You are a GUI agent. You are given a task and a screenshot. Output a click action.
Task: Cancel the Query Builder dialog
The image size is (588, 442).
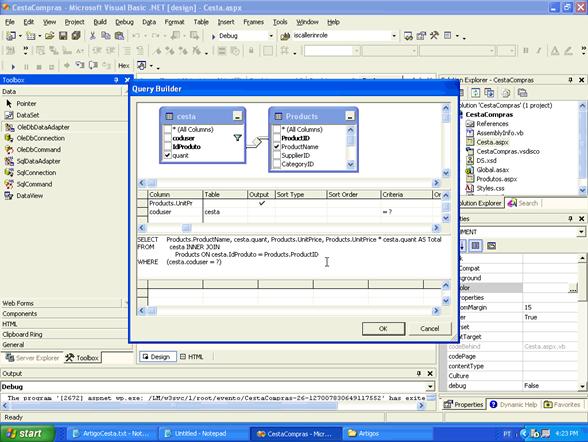(x=429, y=329)
